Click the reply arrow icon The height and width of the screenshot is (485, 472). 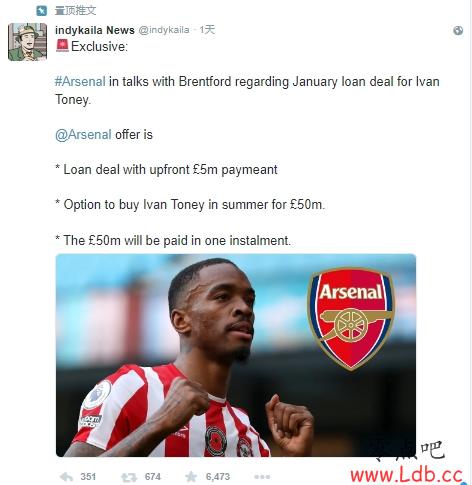click(x=66, y=477)
